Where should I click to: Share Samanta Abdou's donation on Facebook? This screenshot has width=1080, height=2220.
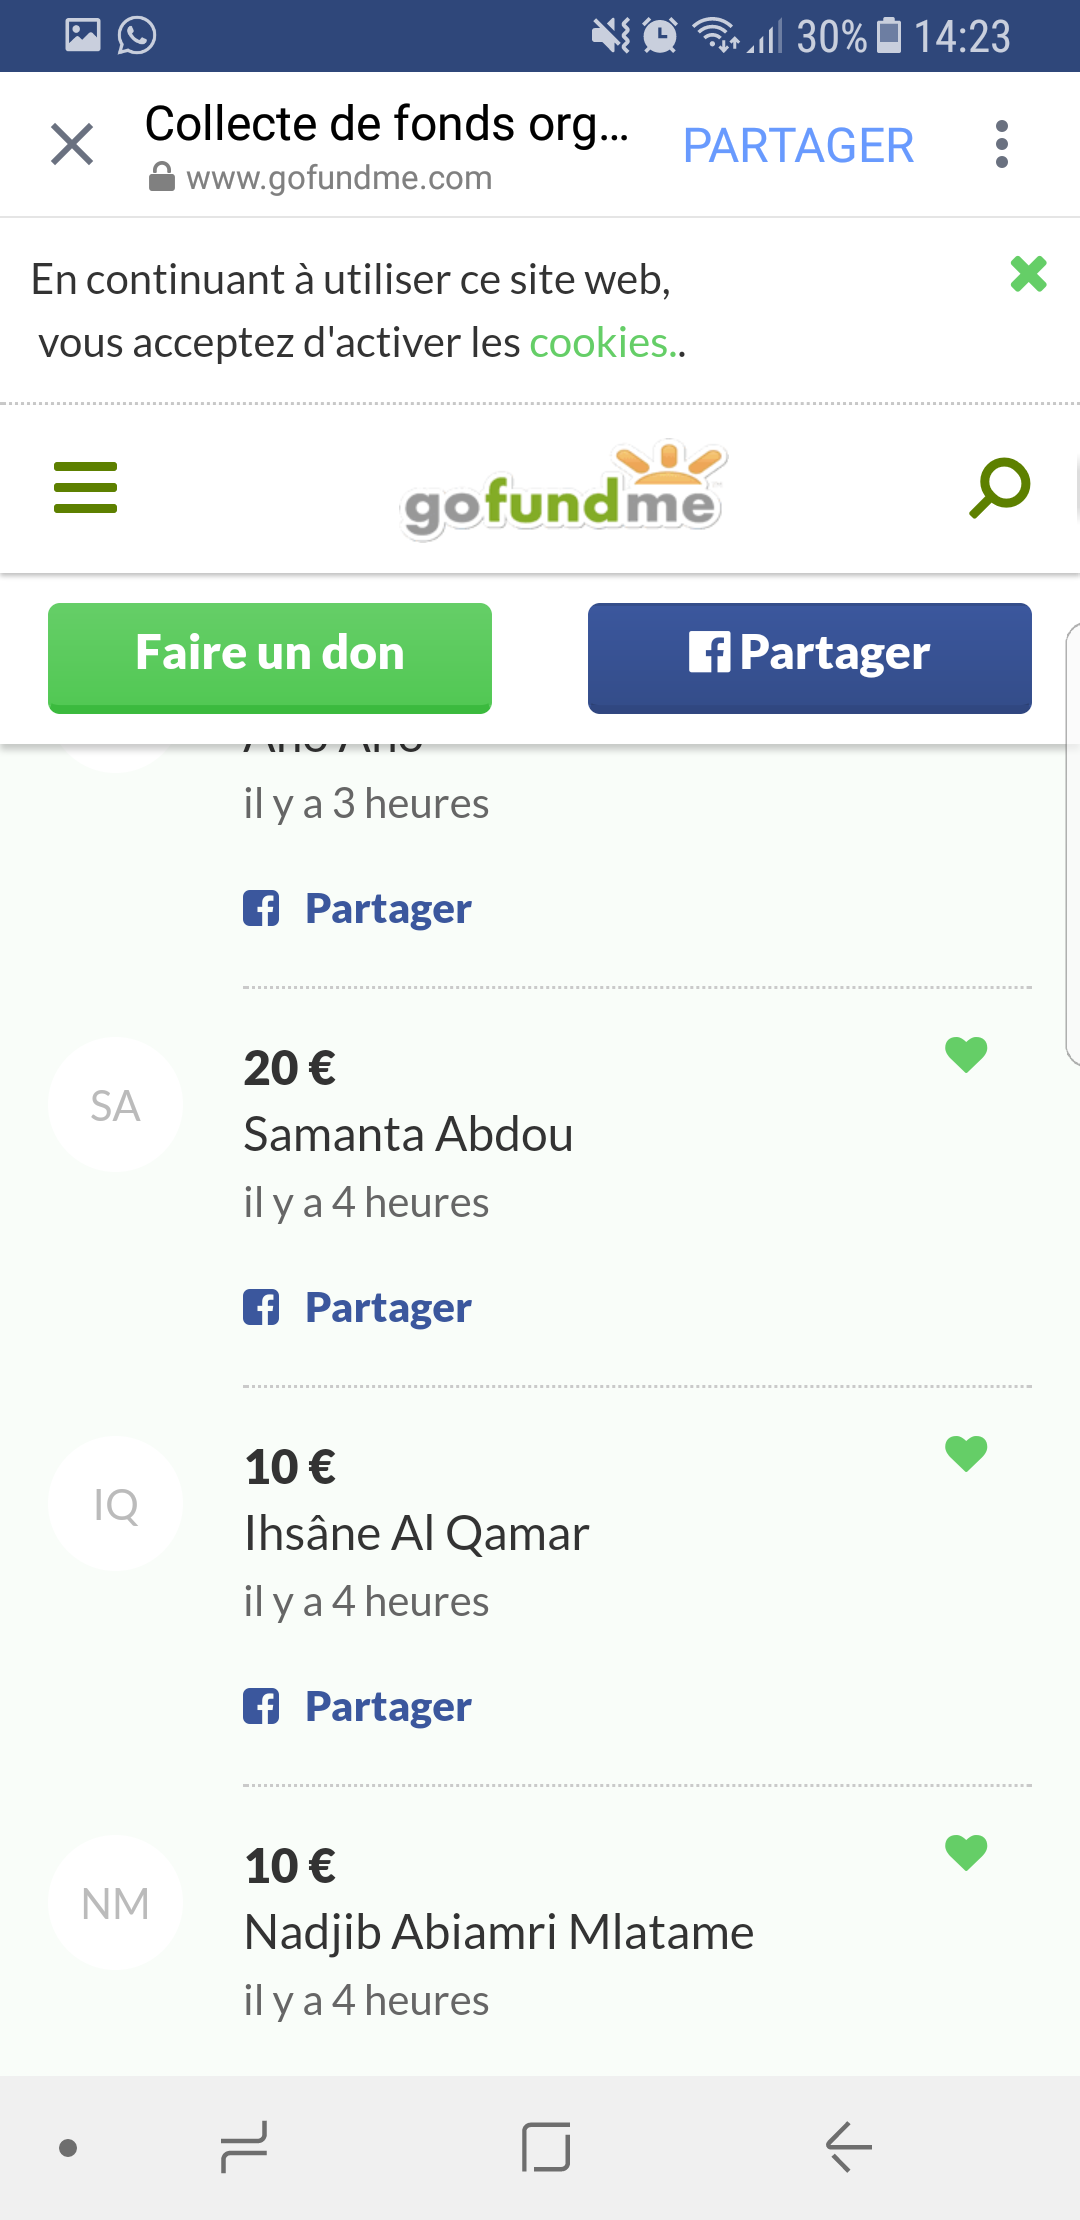pyautogui.click(x=358, y=1308)
